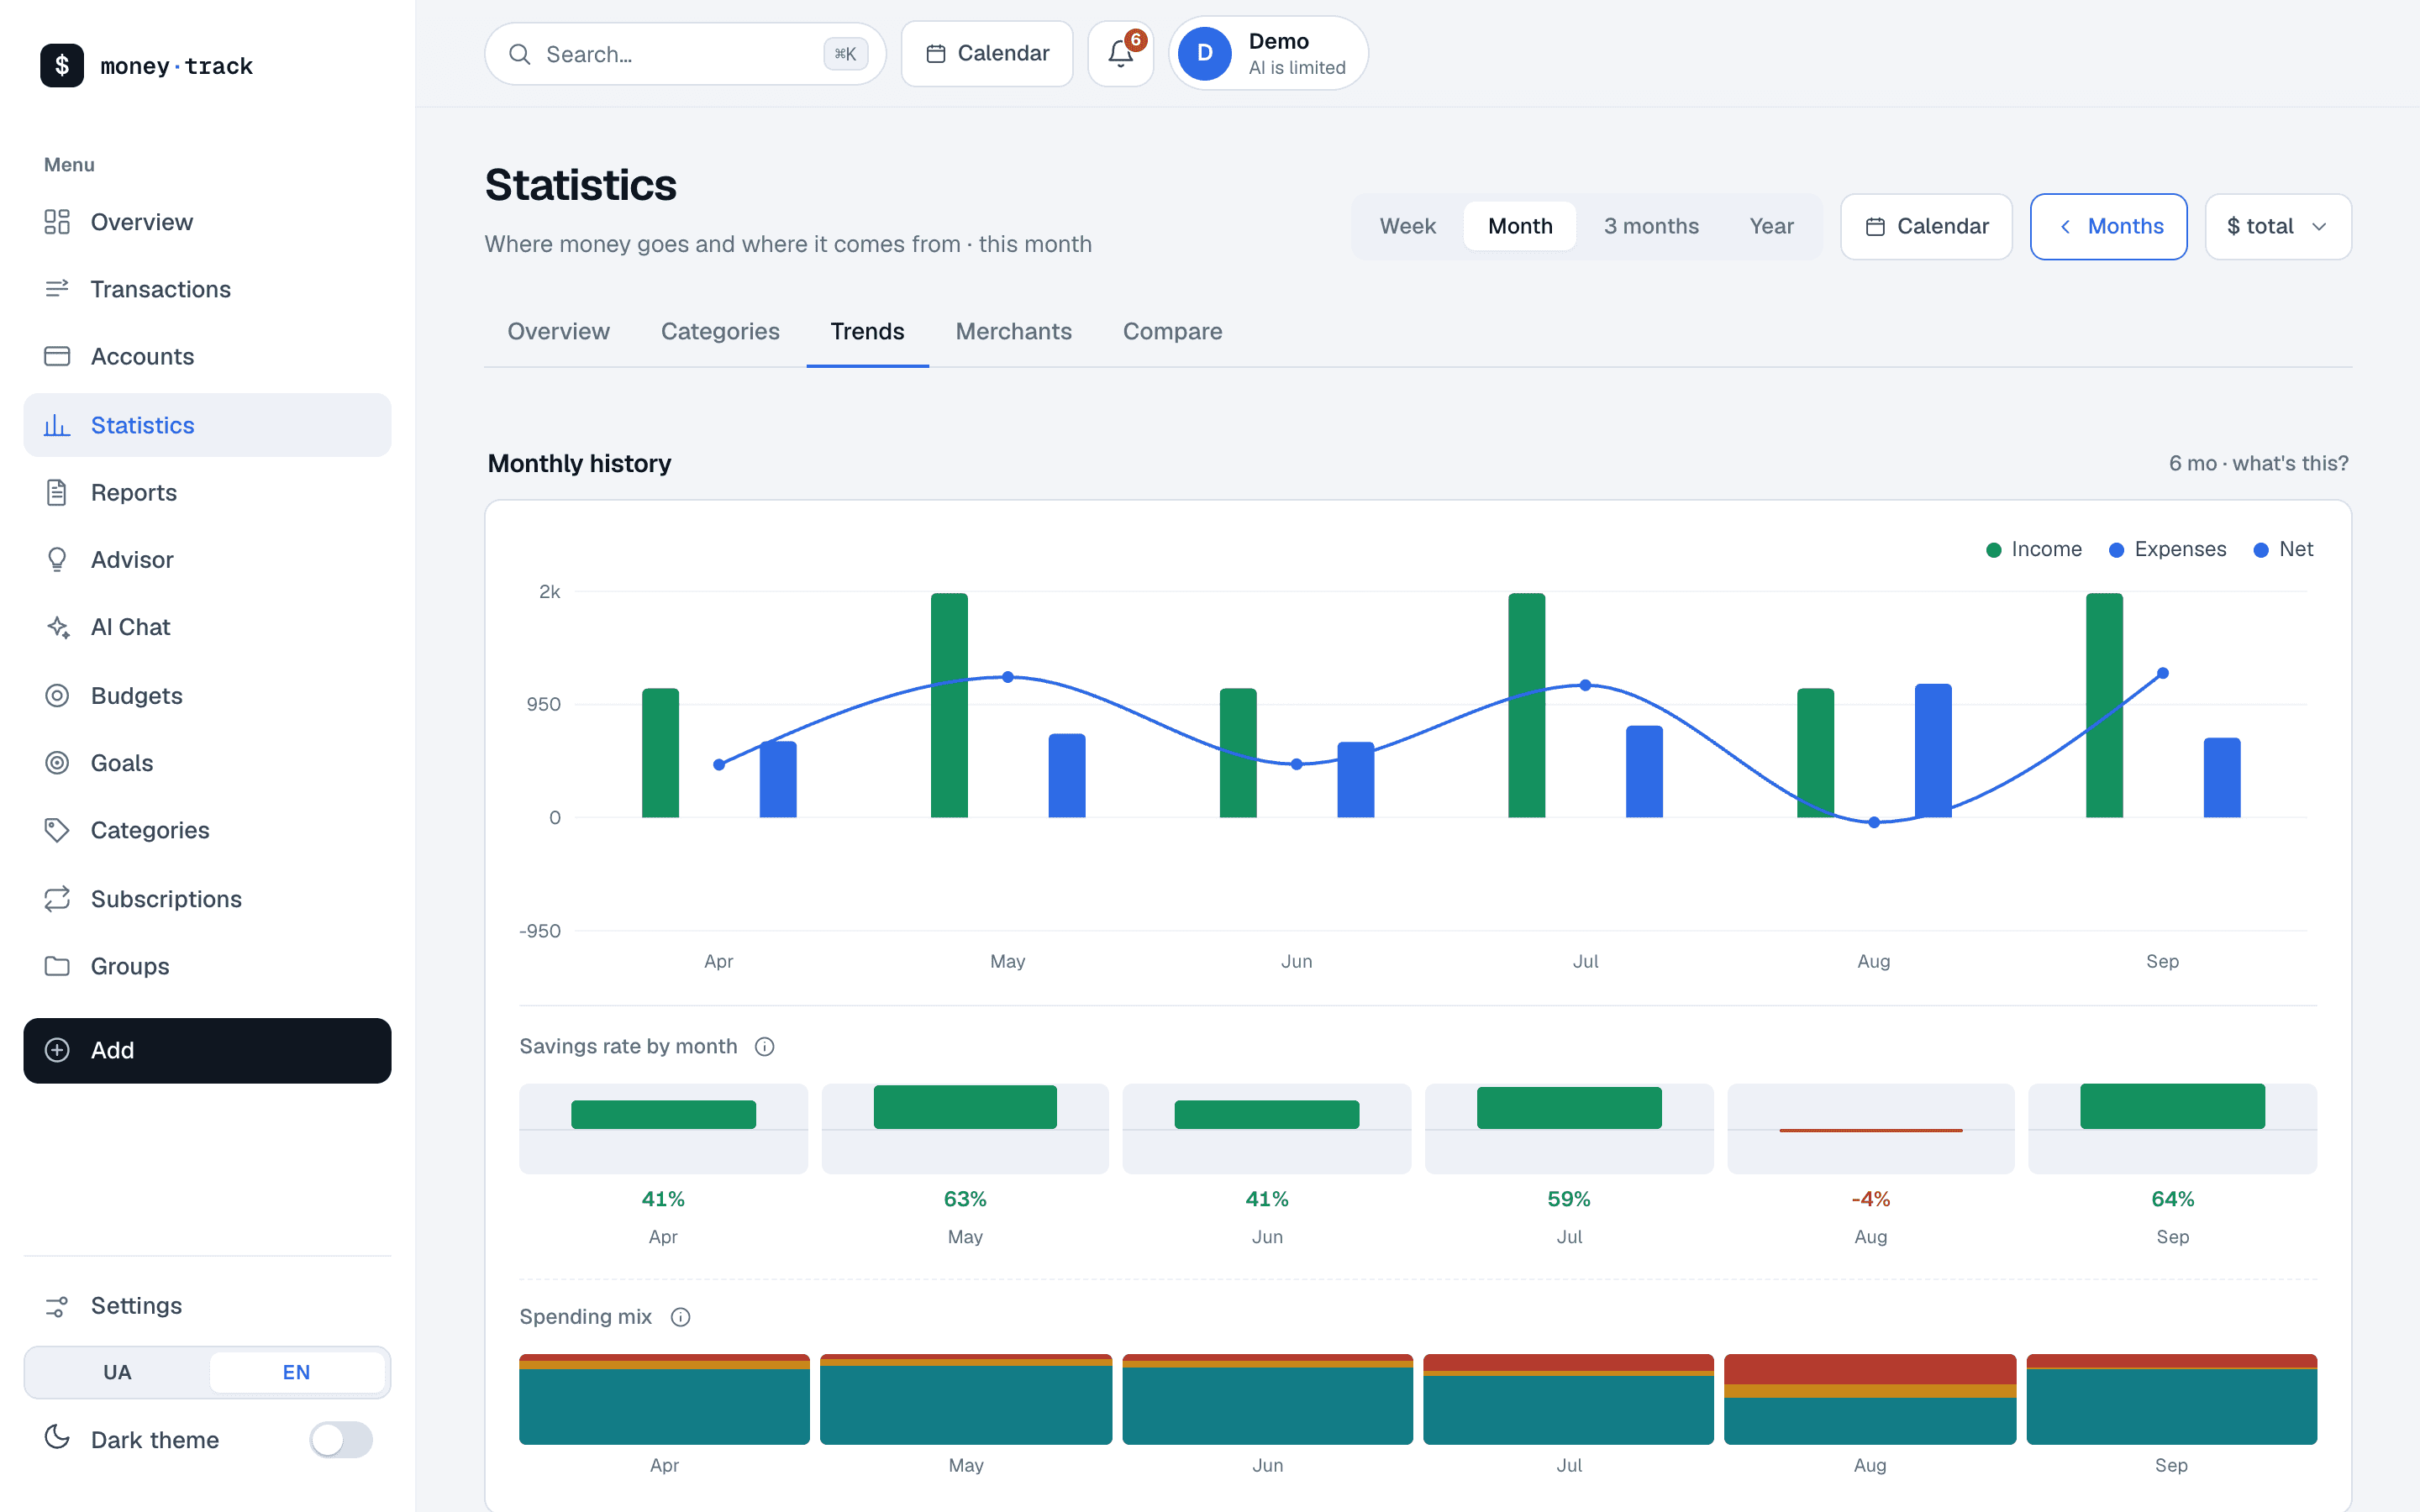Screen dimensions: 2420x1512
Task: Click the top bar Calendar button
Action: pyautogui.click(x=986, y=54)
